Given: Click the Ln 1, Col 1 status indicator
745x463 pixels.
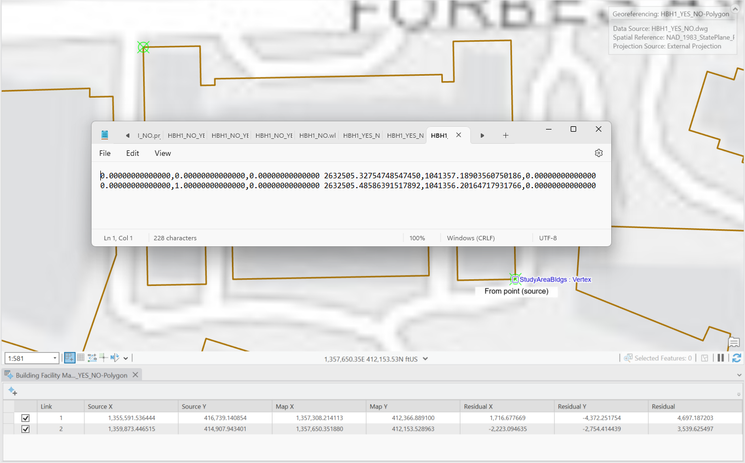Looking at the screenshot, I should click(118, 238).
